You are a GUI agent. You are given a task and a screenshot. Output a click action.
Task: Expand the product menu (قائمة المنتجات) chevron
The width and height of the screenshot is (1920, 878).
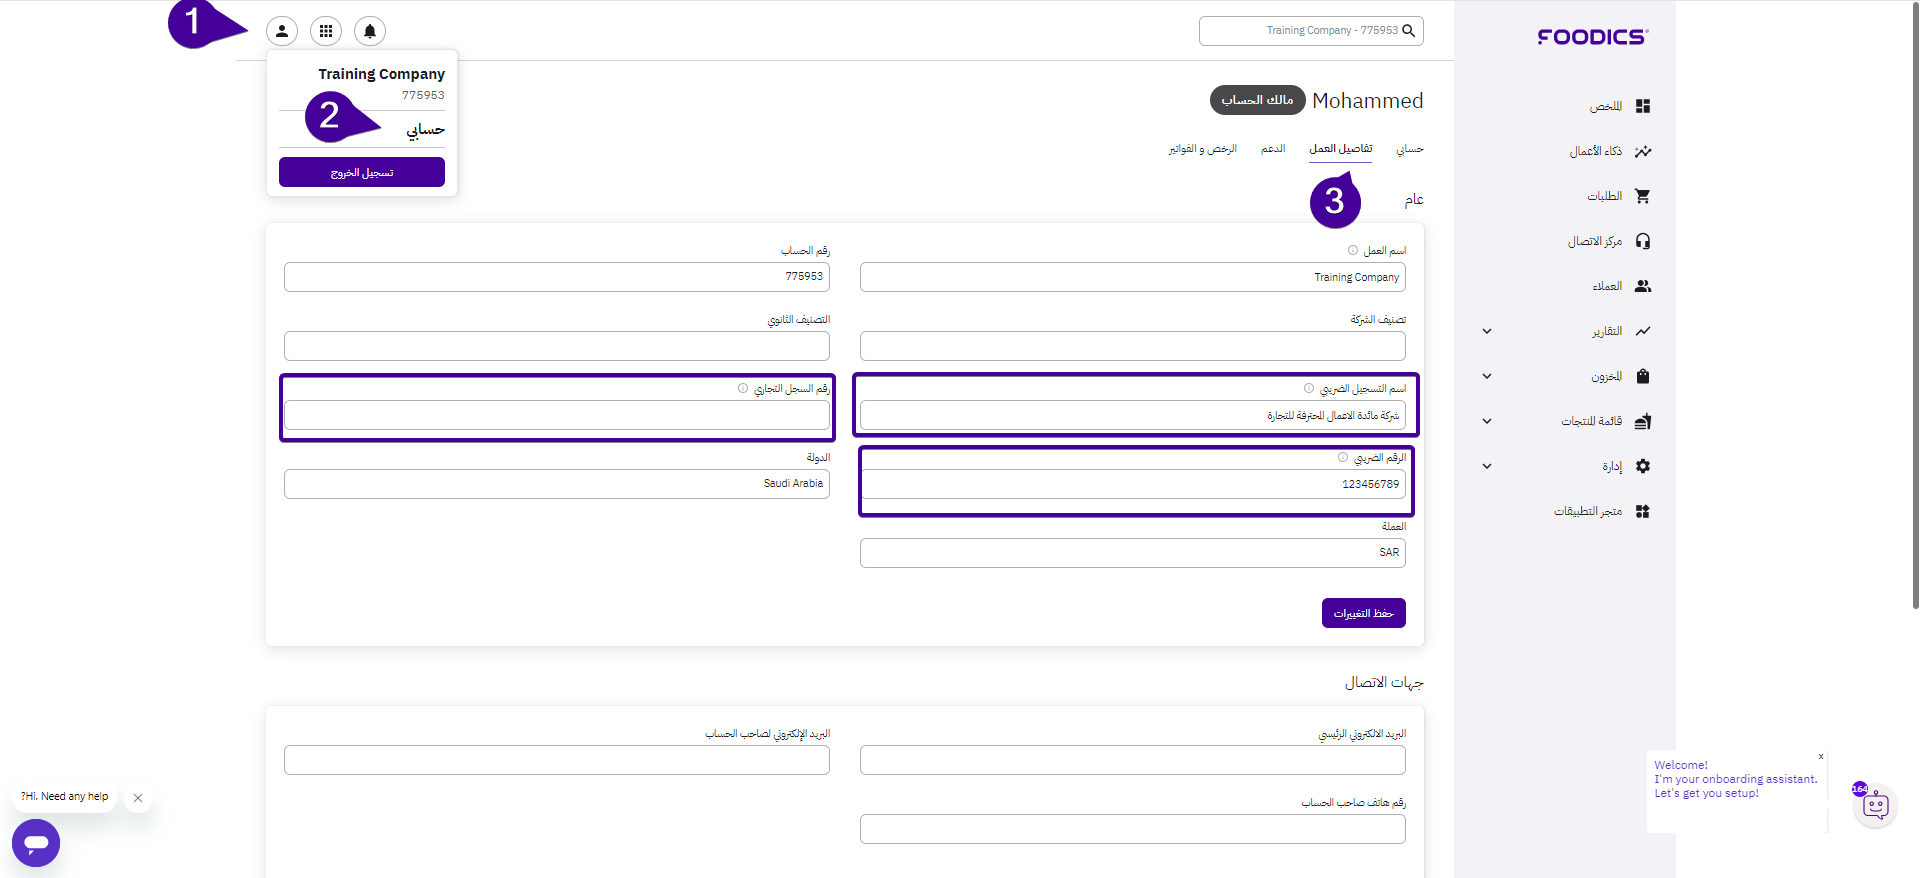point(1487,421)
